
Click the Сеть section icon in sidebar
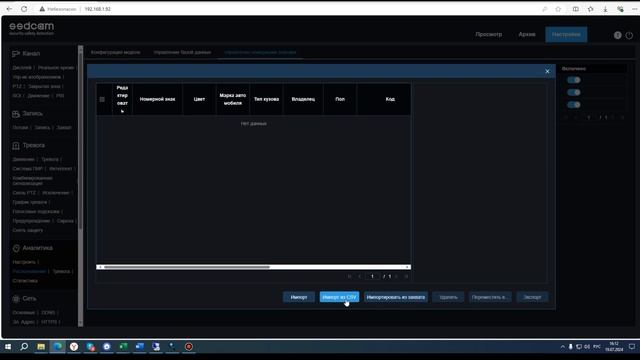16,299
